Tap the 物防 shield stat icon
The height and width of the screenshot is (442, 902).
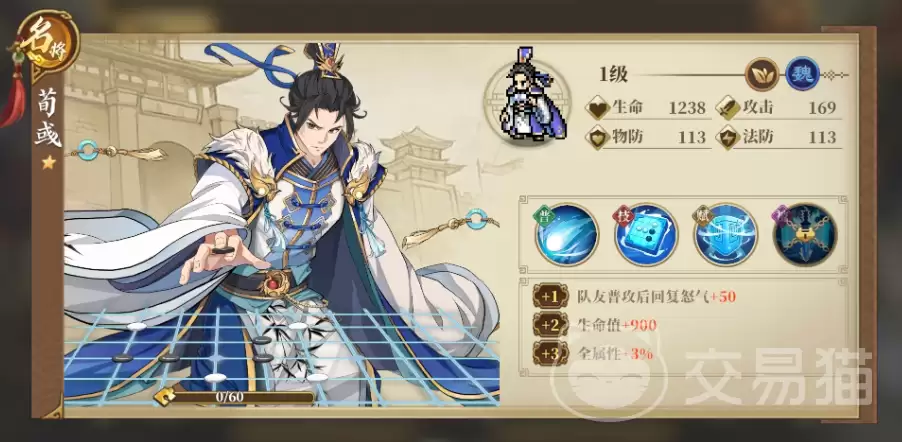pyautogui.click(x=597, y=138)
